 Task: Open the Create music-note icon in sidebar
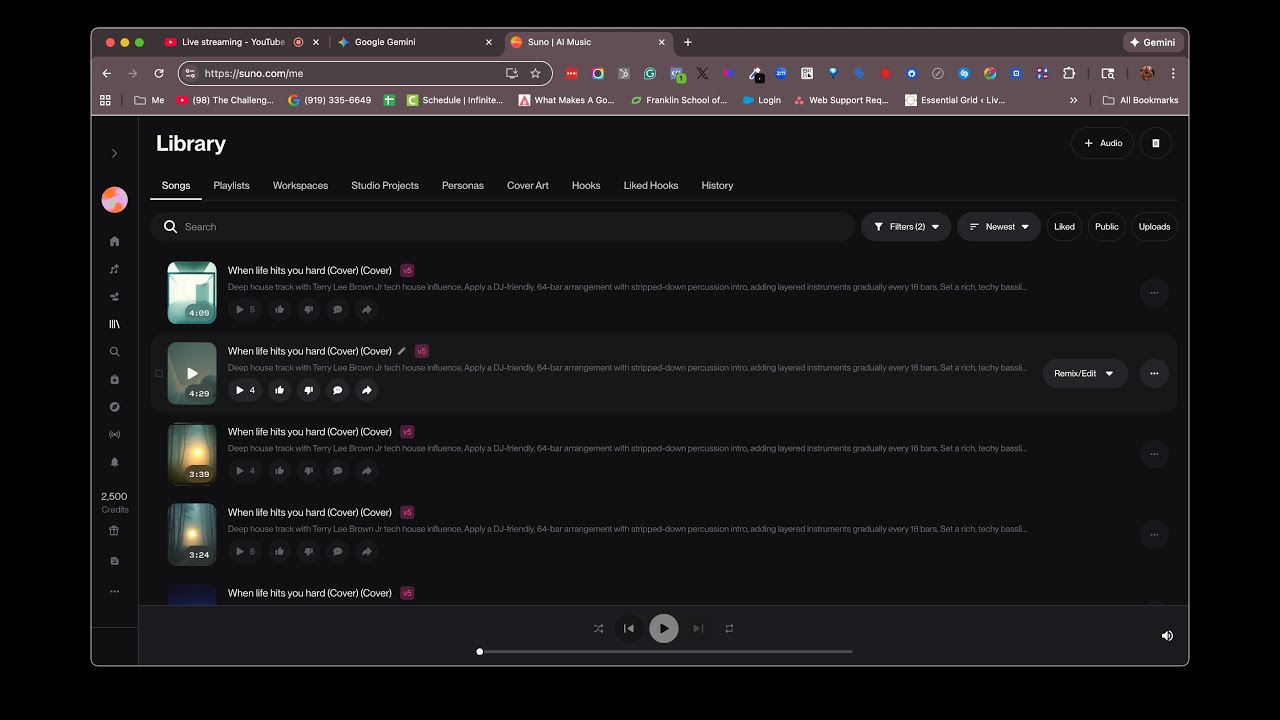point(114,269)
